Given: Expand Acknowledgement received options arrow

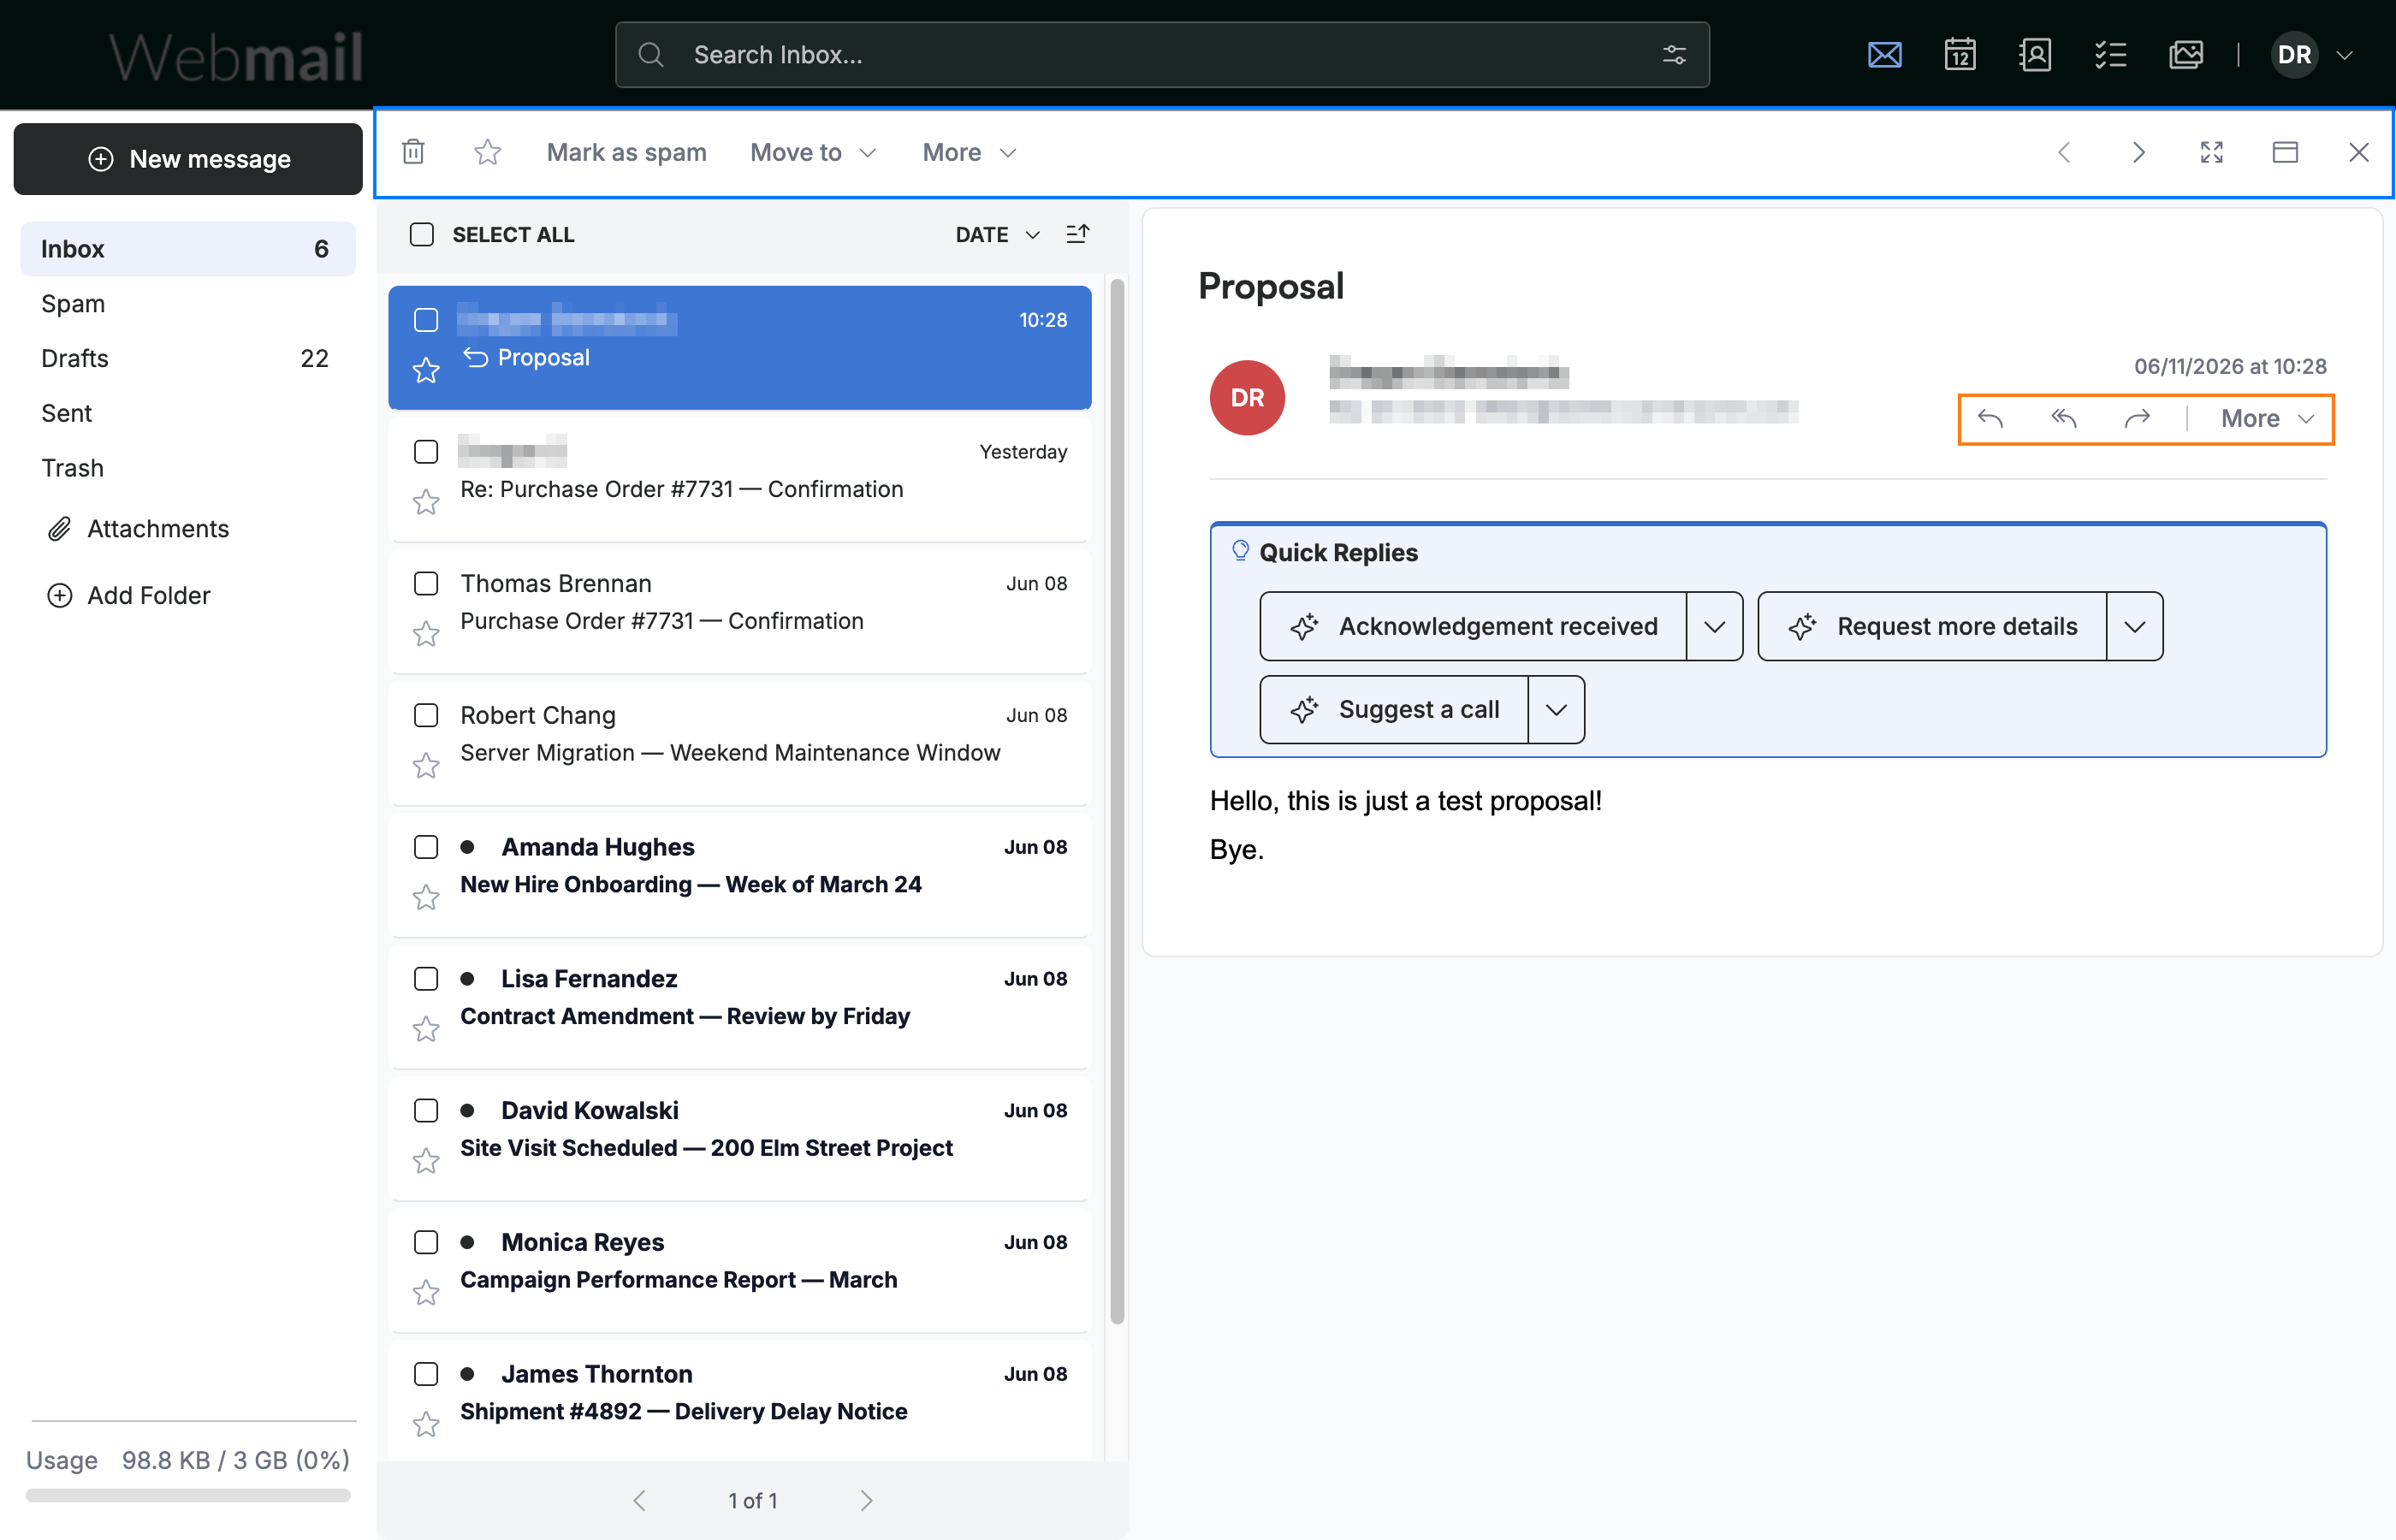Looking at the screenshot, I should [1714, 626].
